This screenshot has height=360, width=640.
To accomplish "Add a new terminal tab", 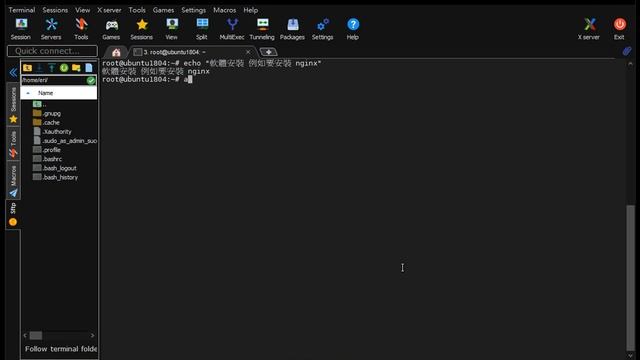I will pos(268,52).
